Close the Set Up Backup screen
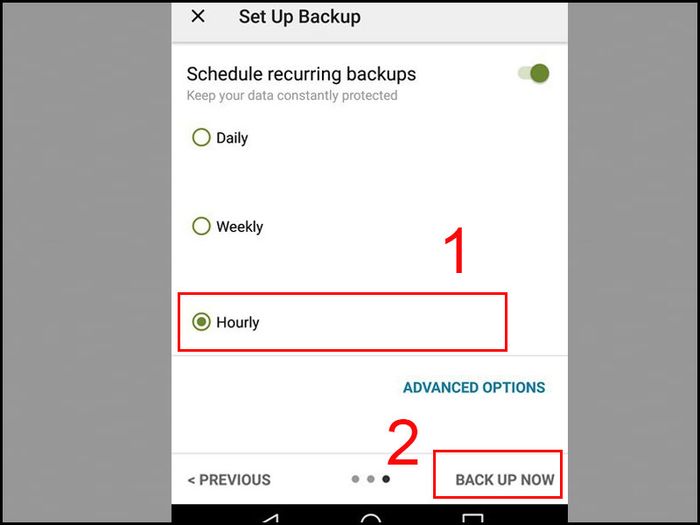Image resolution: width=700 pixels, height=525 pixels. click(198, 17)
